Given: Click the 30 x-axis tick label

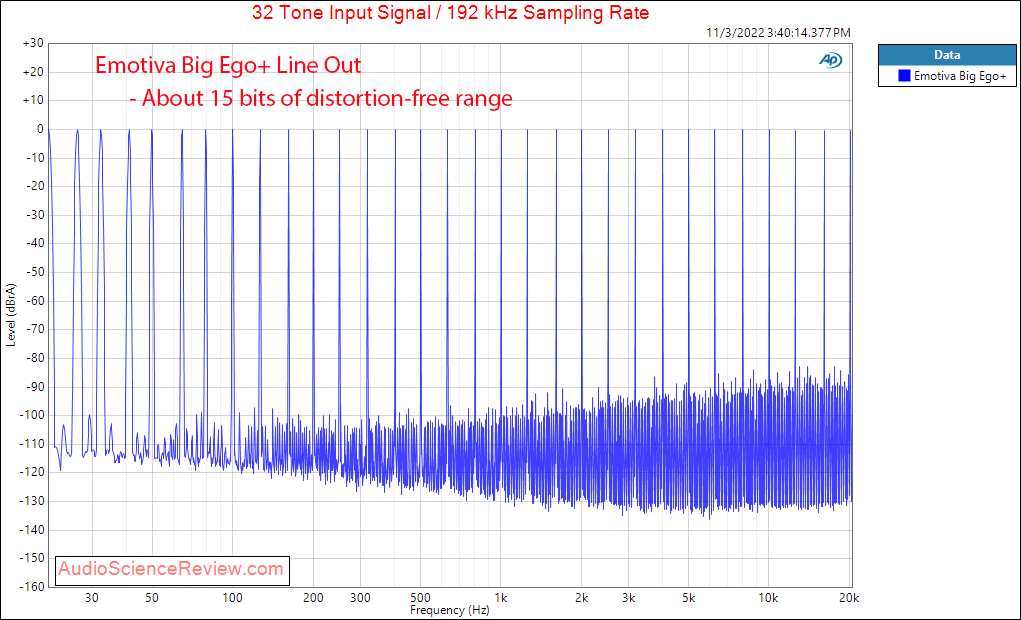Looking at the screenshot, I should tap(92, 599).
